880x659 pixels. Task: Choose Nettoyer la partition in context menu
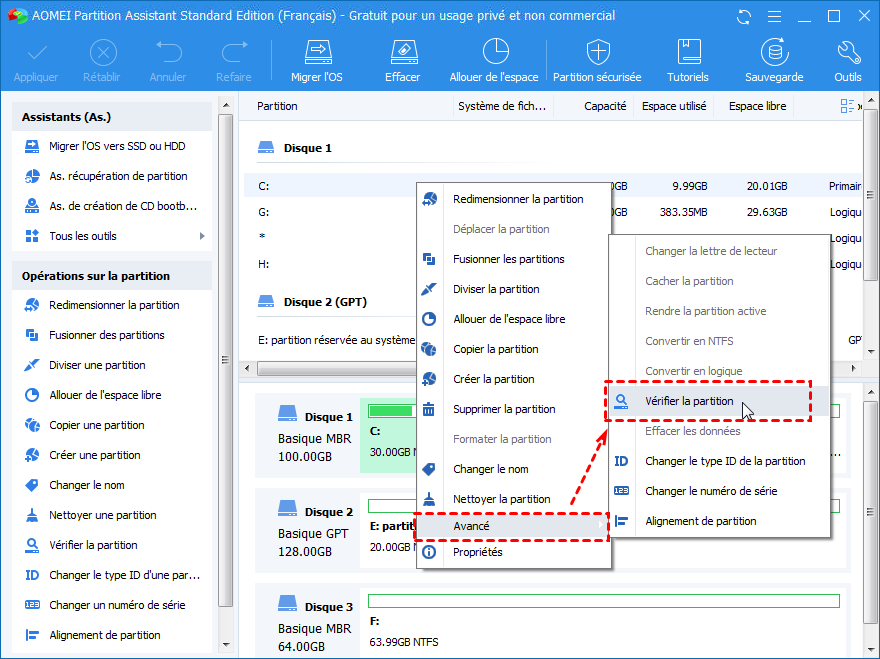[x=514, y=499]
